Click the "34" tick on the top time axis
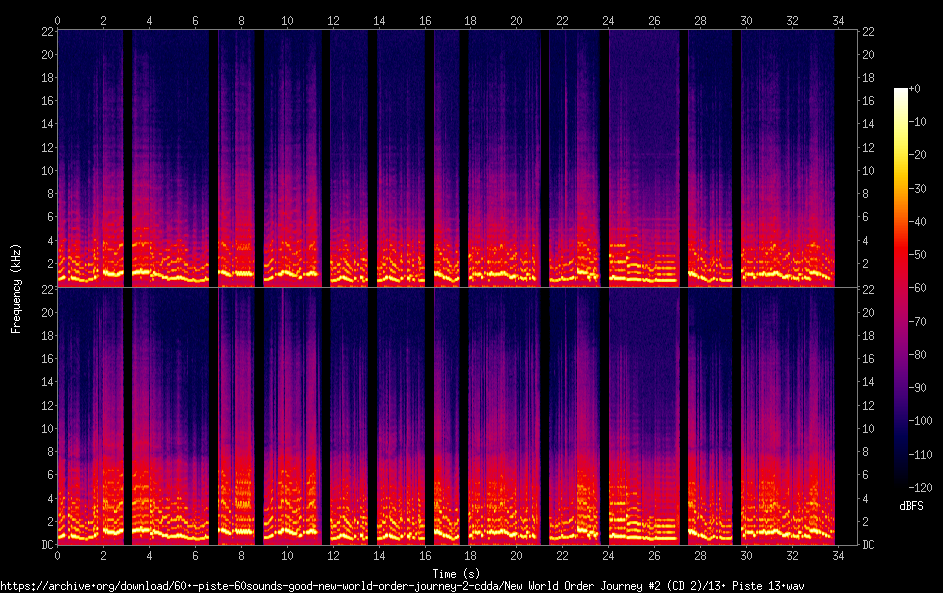943x593 pixels. [838, 21]
